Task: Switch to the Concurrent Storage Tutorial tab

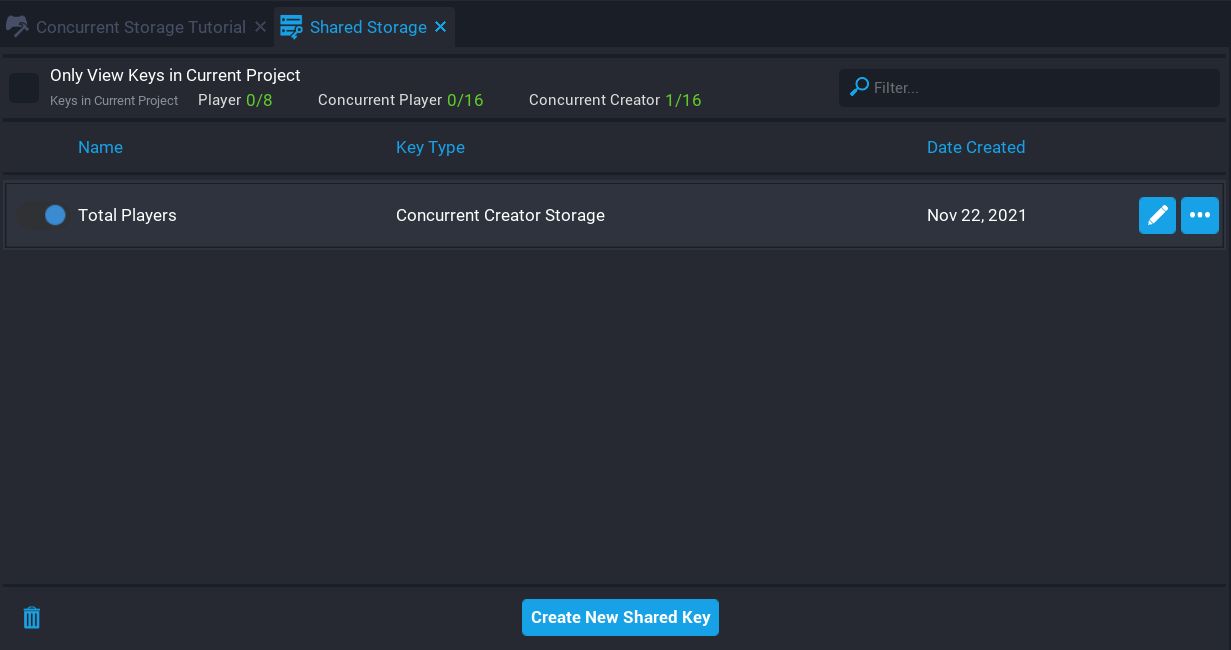Action: tap(140, 27)
